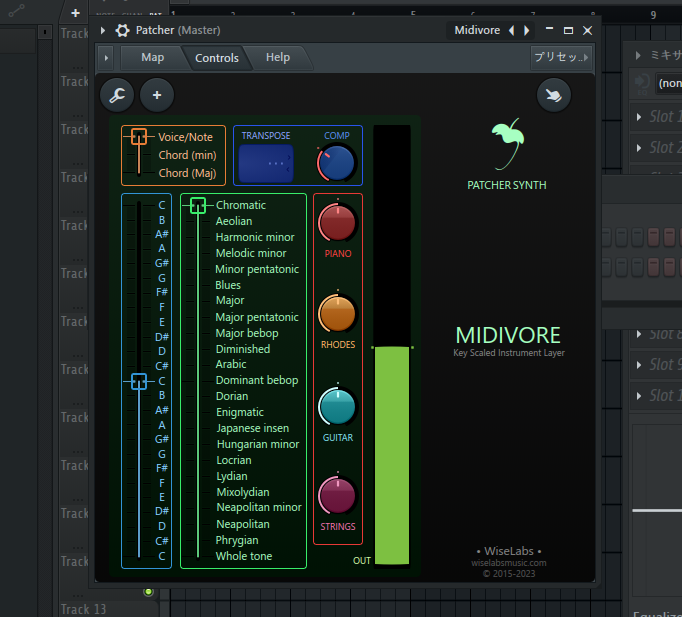Select the Major scale entry
Screen dimensions: 682x617
point(230,300)
